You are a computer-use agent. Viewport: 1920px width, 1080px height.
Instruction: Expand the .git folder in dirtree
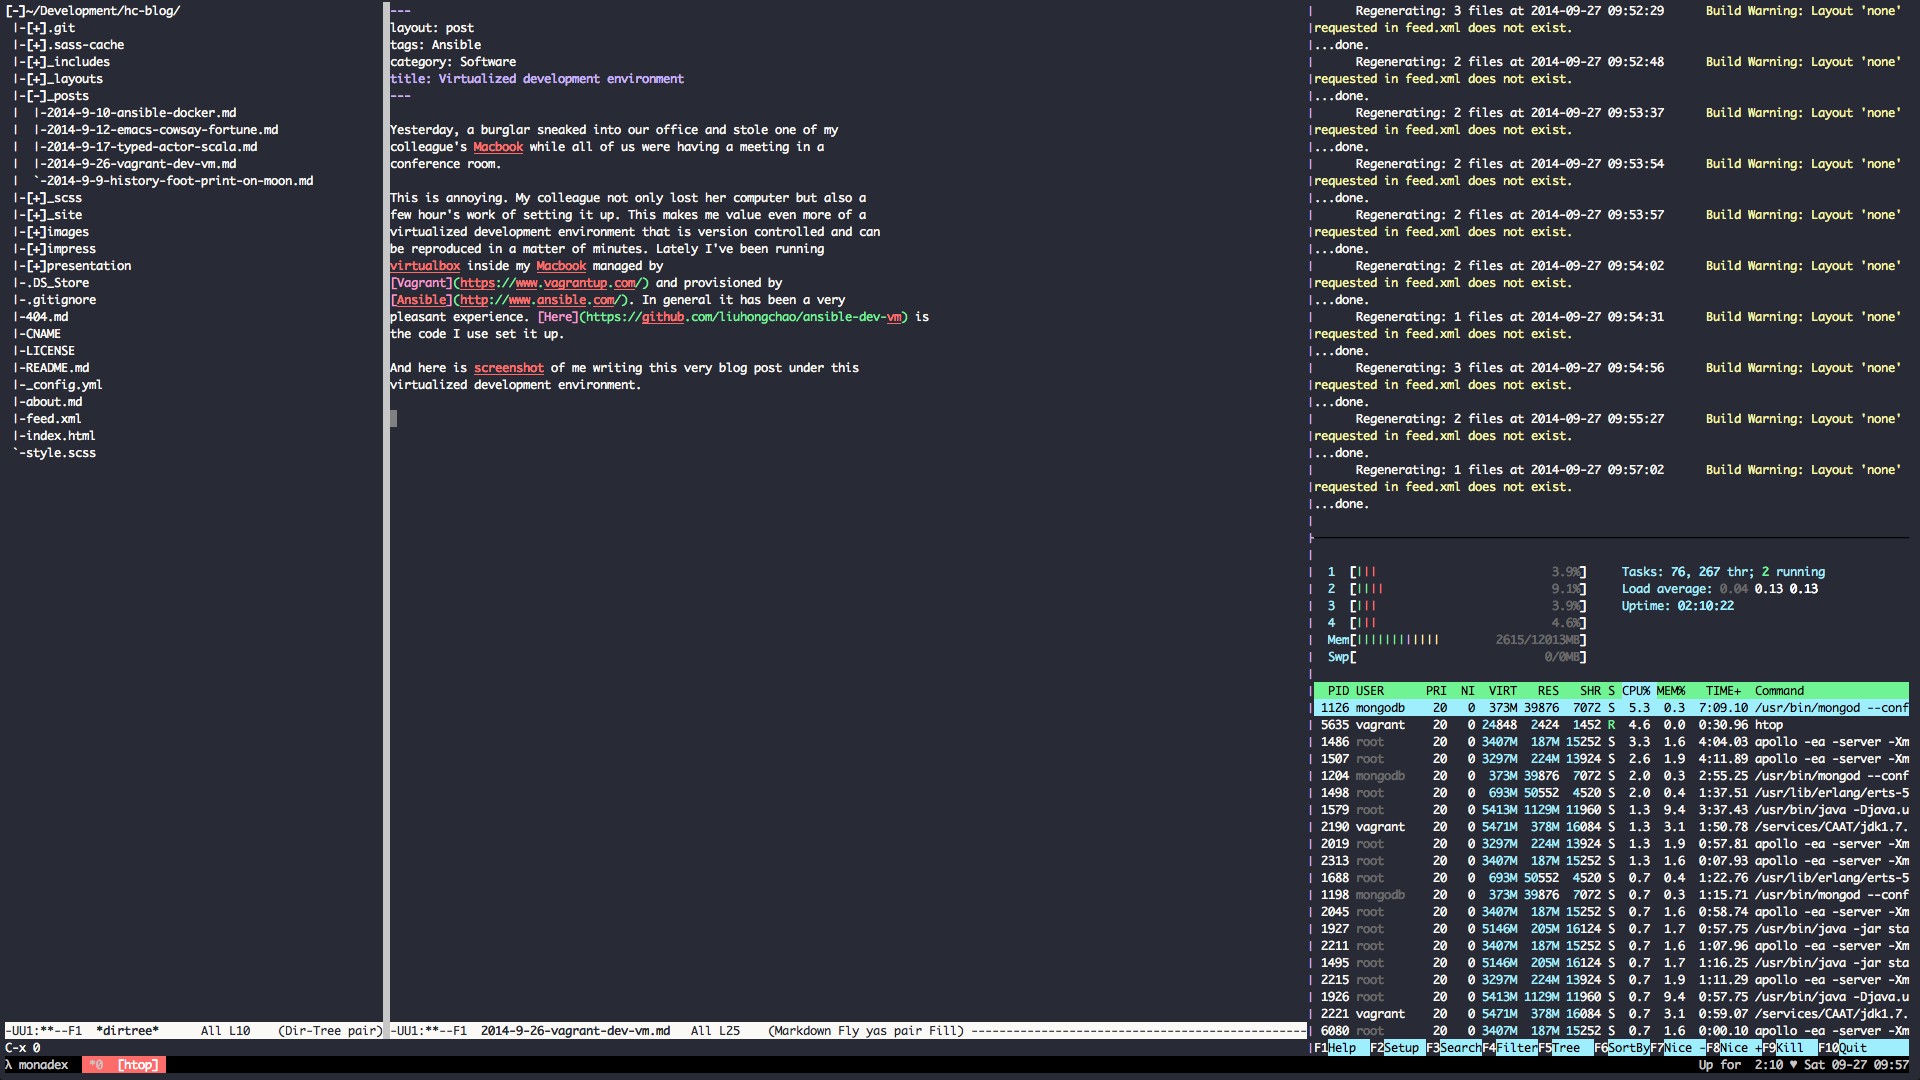click(x=36, y=28)
